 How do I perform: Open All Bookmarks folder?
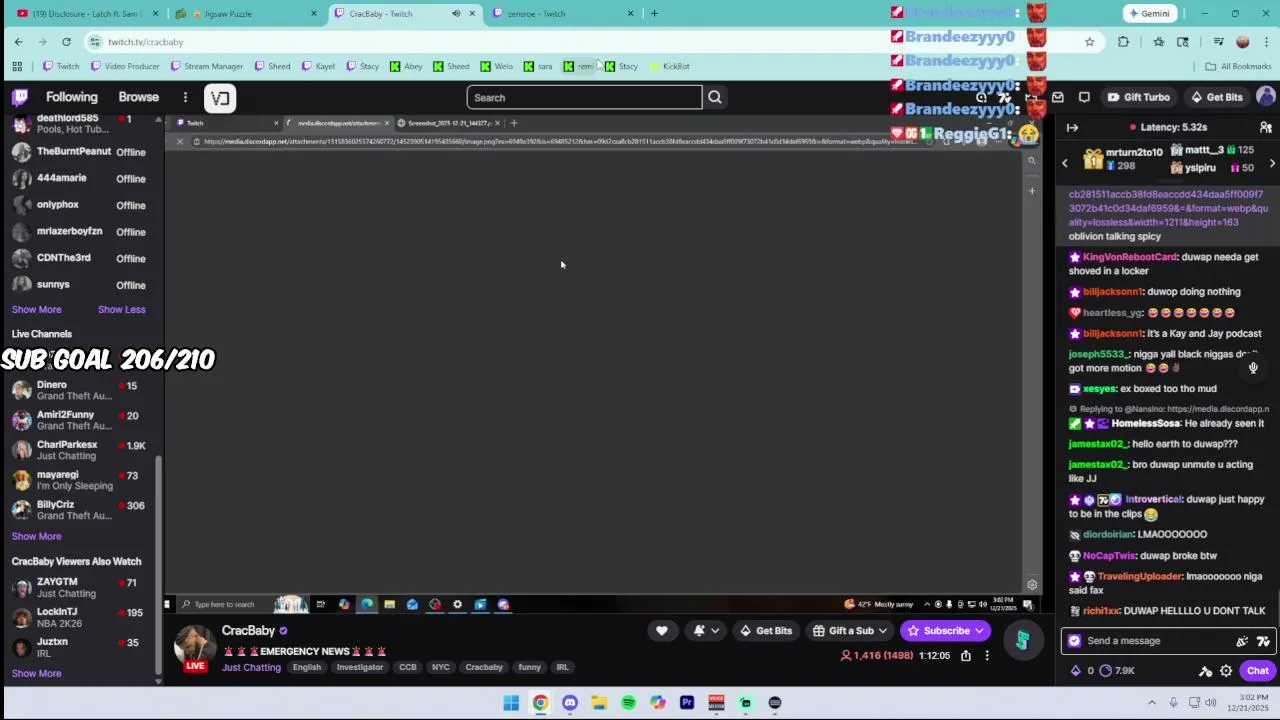click(x=1238, y=66)
